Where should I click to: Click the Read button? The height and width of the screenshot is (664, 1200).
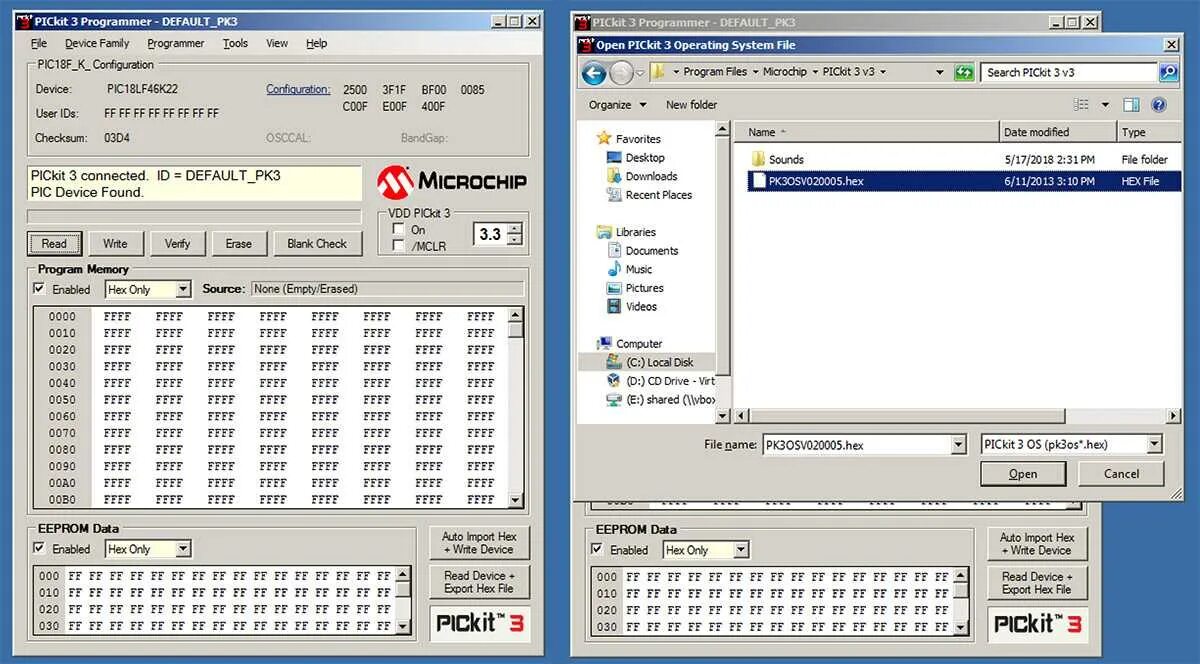[54, 243]
